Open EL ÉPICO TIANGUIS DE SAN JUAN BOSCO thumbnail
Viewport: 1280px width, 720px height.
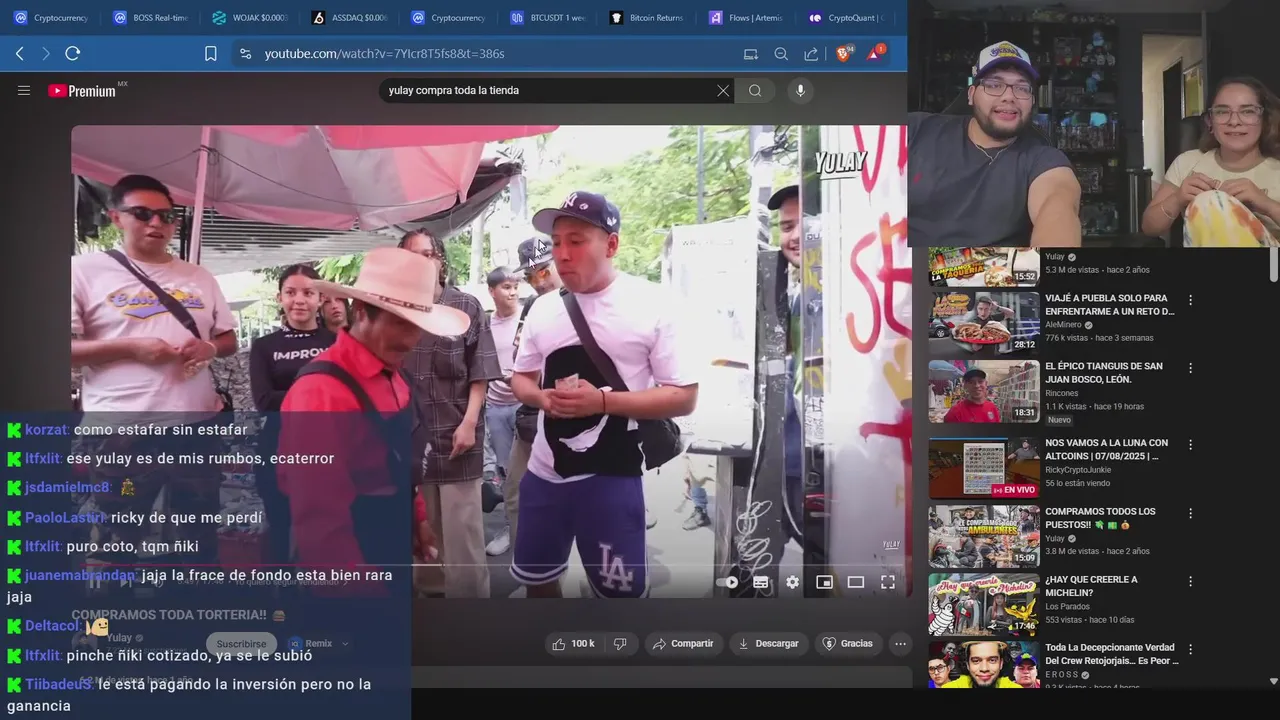click(984, 391)
